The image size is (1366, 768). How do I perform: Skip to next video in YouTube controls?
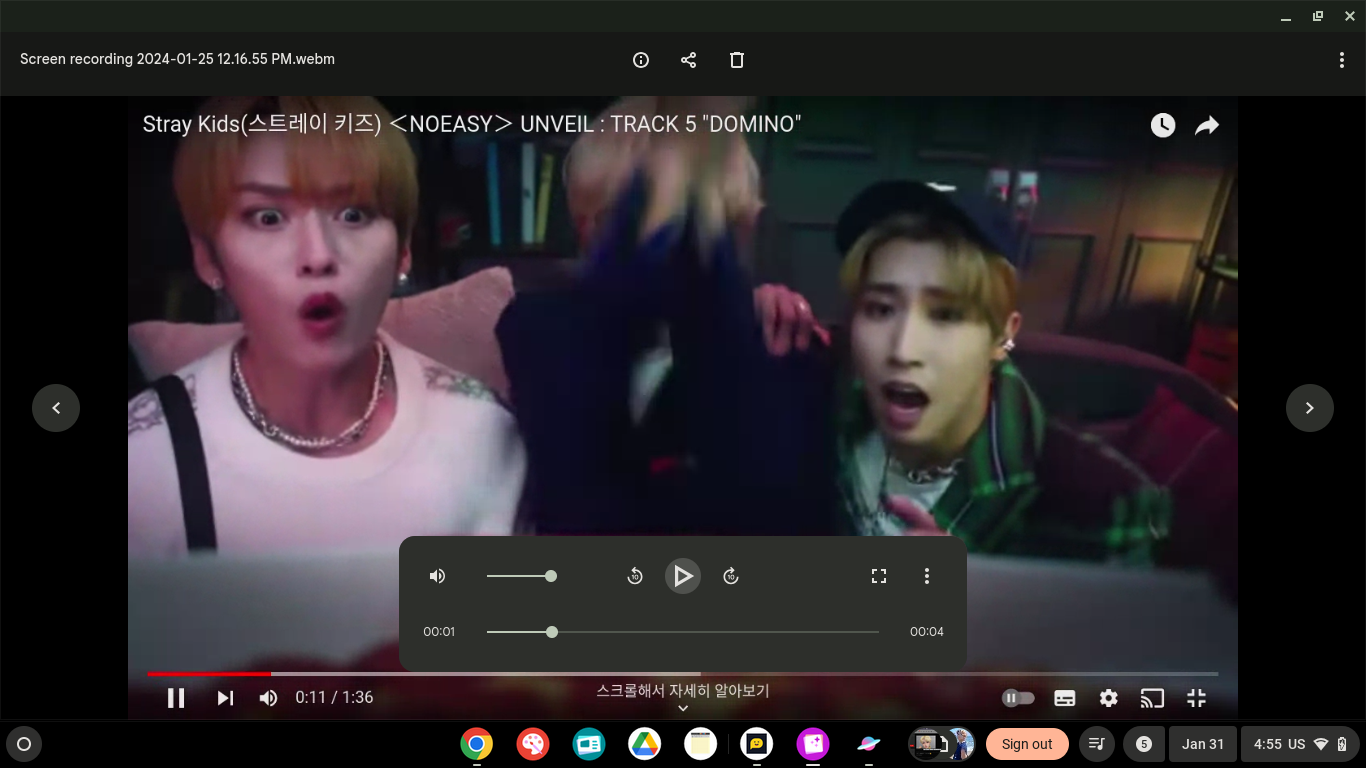pos(225,698)
